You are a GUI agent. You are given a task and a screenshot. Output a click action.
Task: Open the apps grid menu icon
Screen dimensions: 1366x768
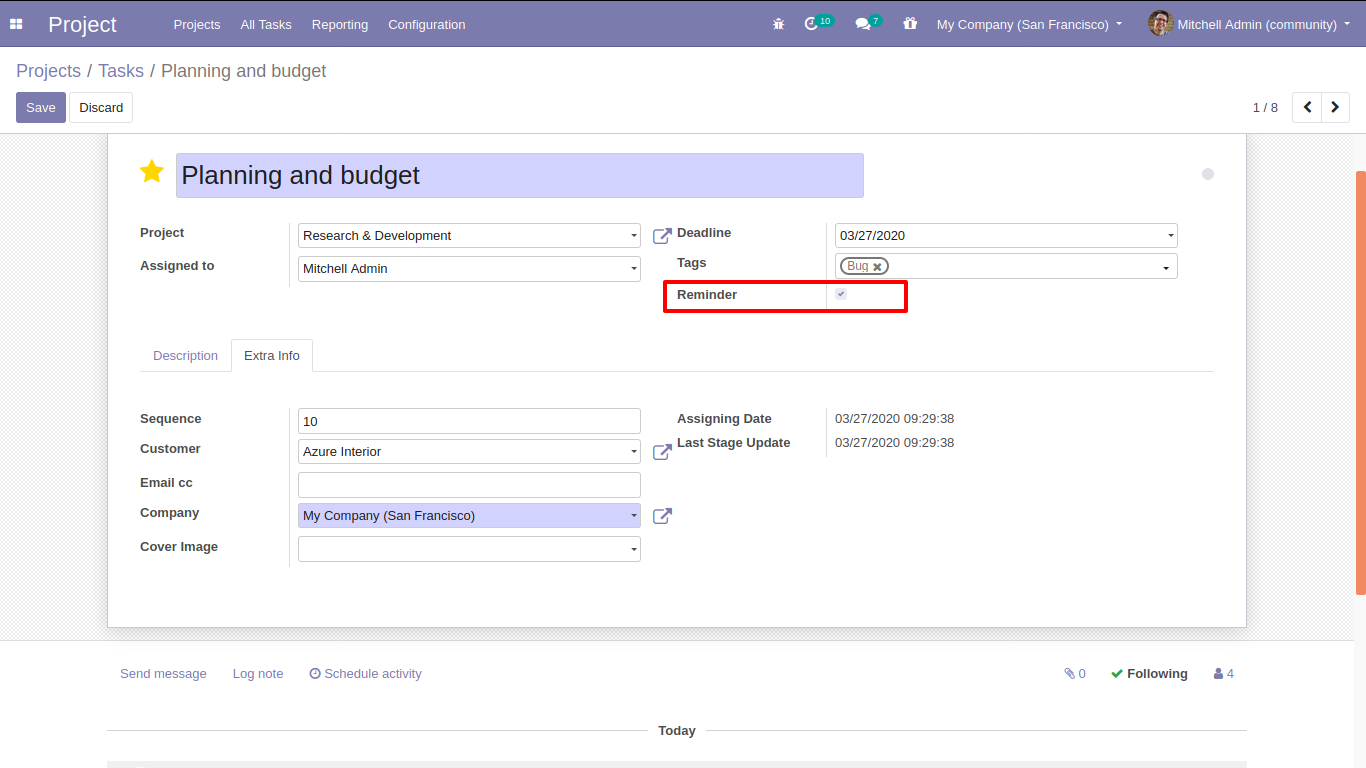point(16,24)
